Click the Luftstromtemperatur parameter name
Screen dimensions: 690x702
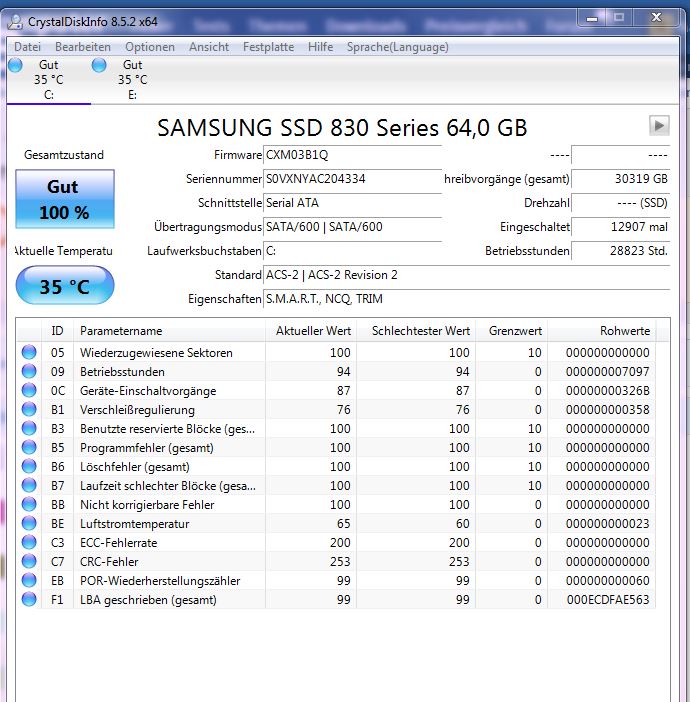pyautogui.click(x=134, y=524)
